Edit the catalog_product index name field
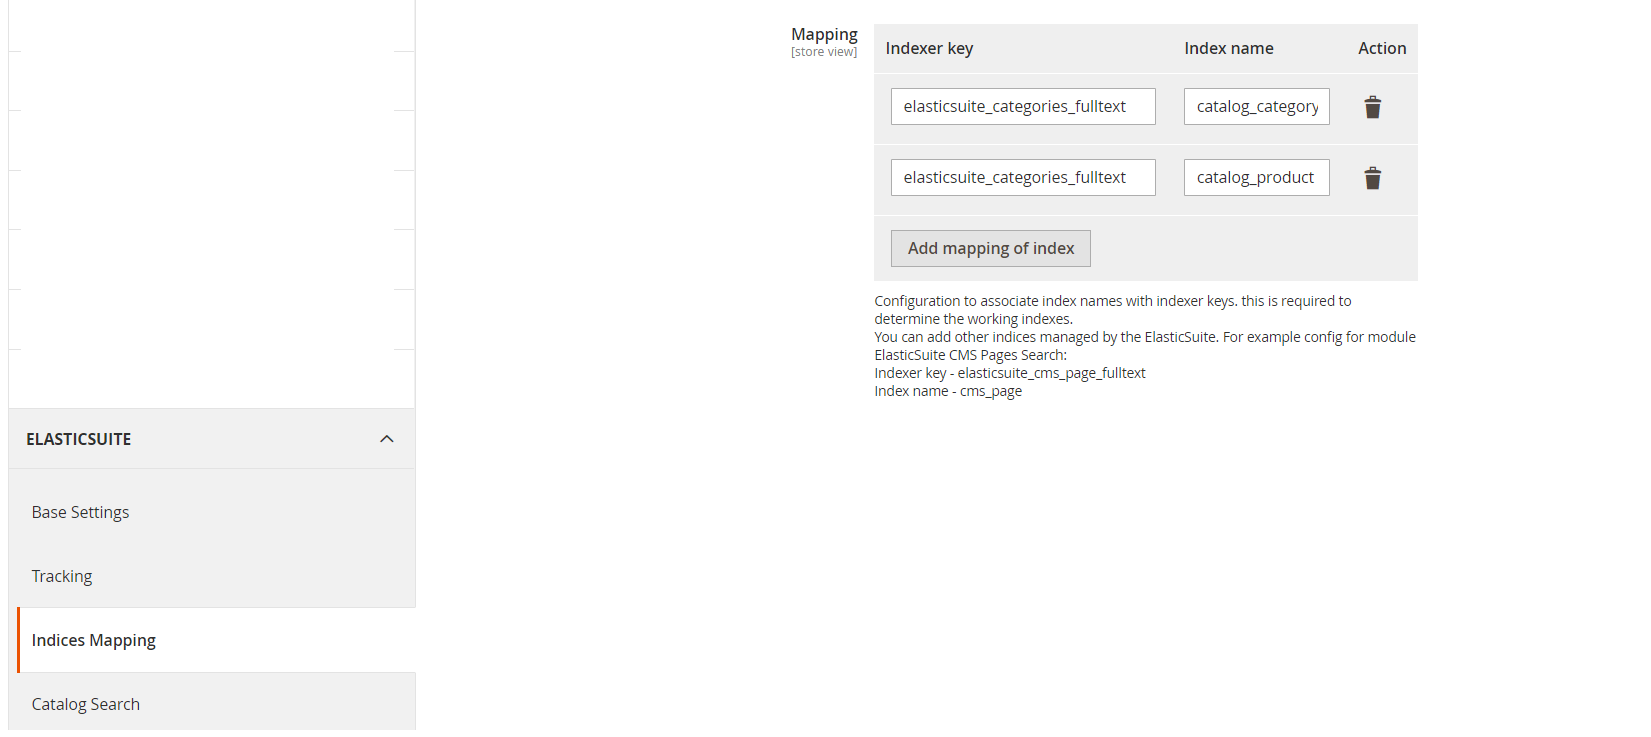The width and height of the screenshot is (1651, 737). click(1256, 178)
